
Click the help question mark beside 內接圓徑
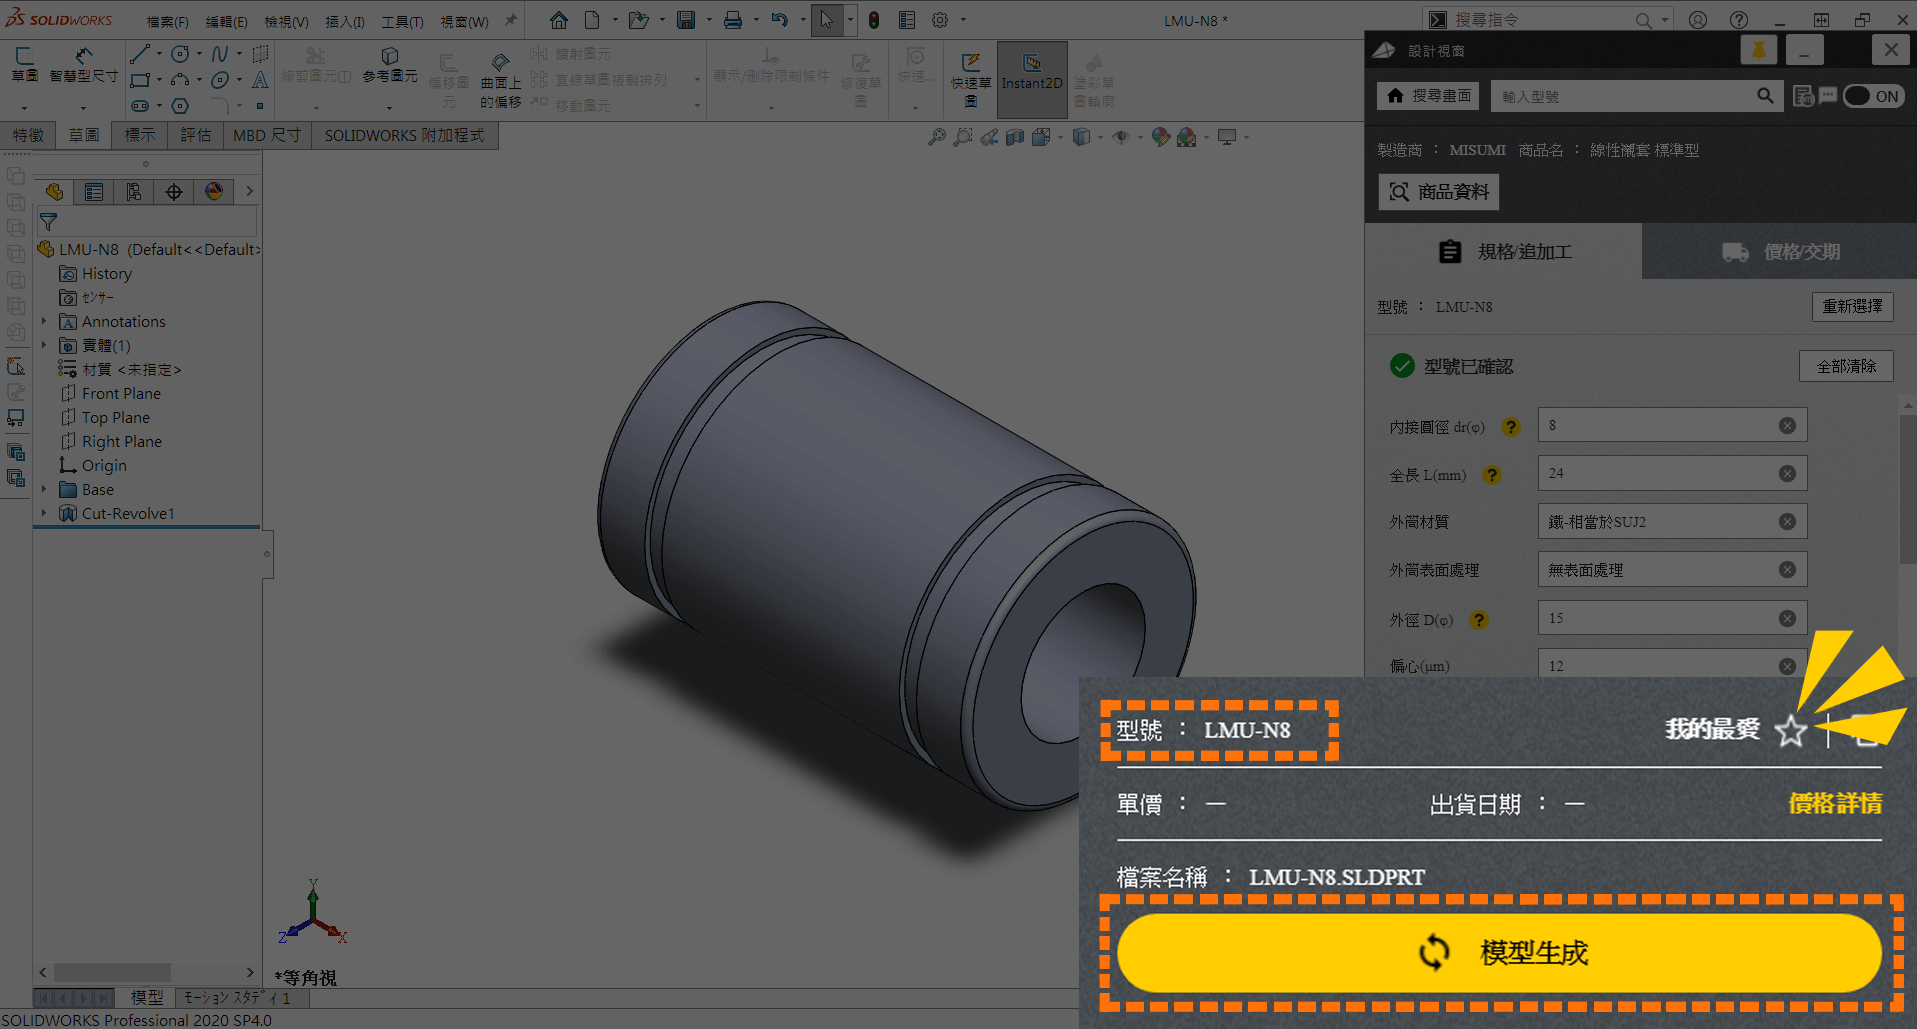click(x=1511, y=427)
